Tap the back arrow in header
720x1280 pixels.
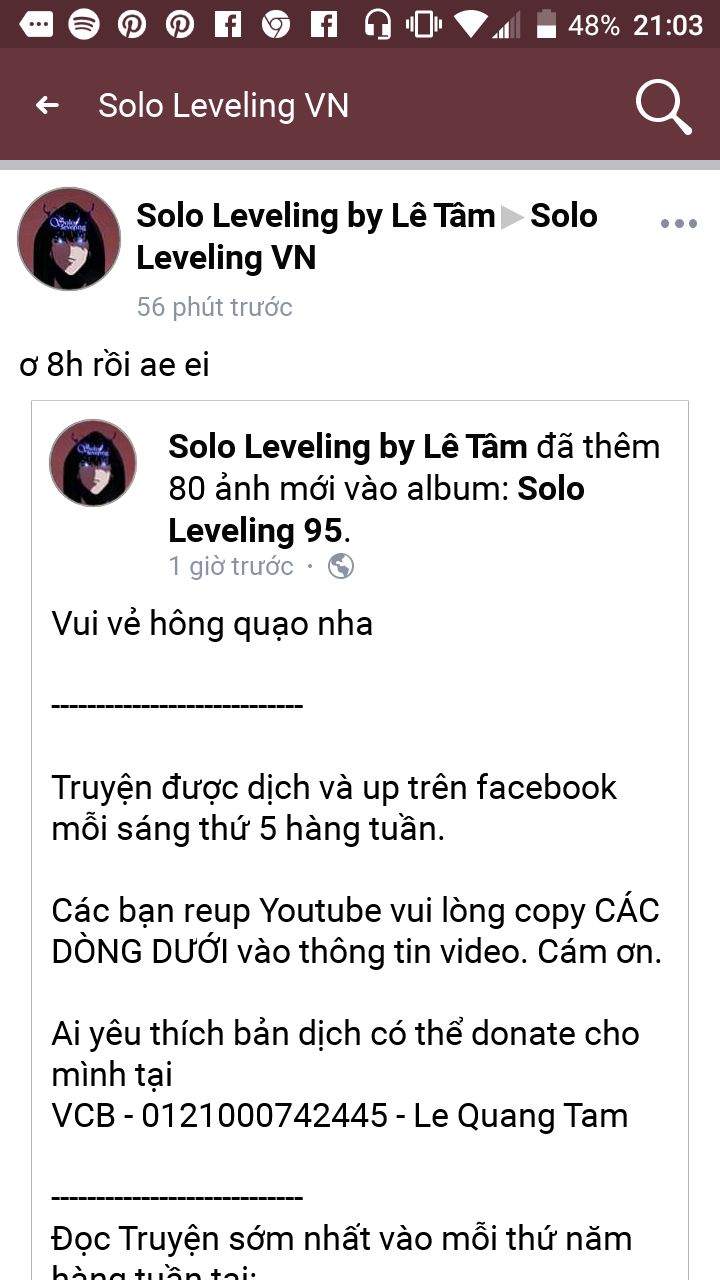[47, 105]
